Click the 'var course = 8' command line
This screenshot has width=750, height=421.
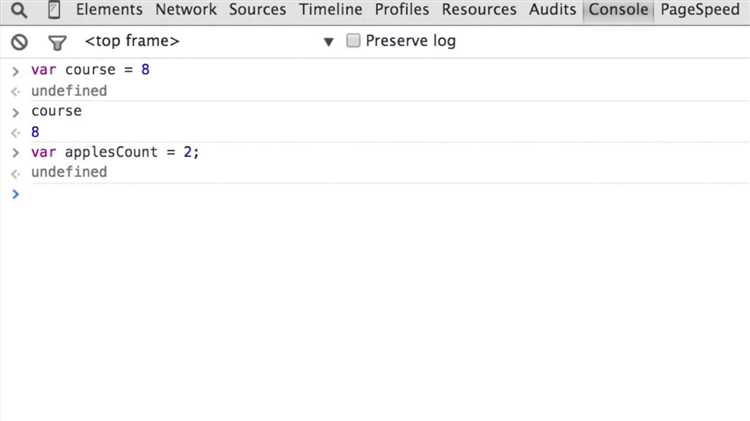tap(90, 70)
